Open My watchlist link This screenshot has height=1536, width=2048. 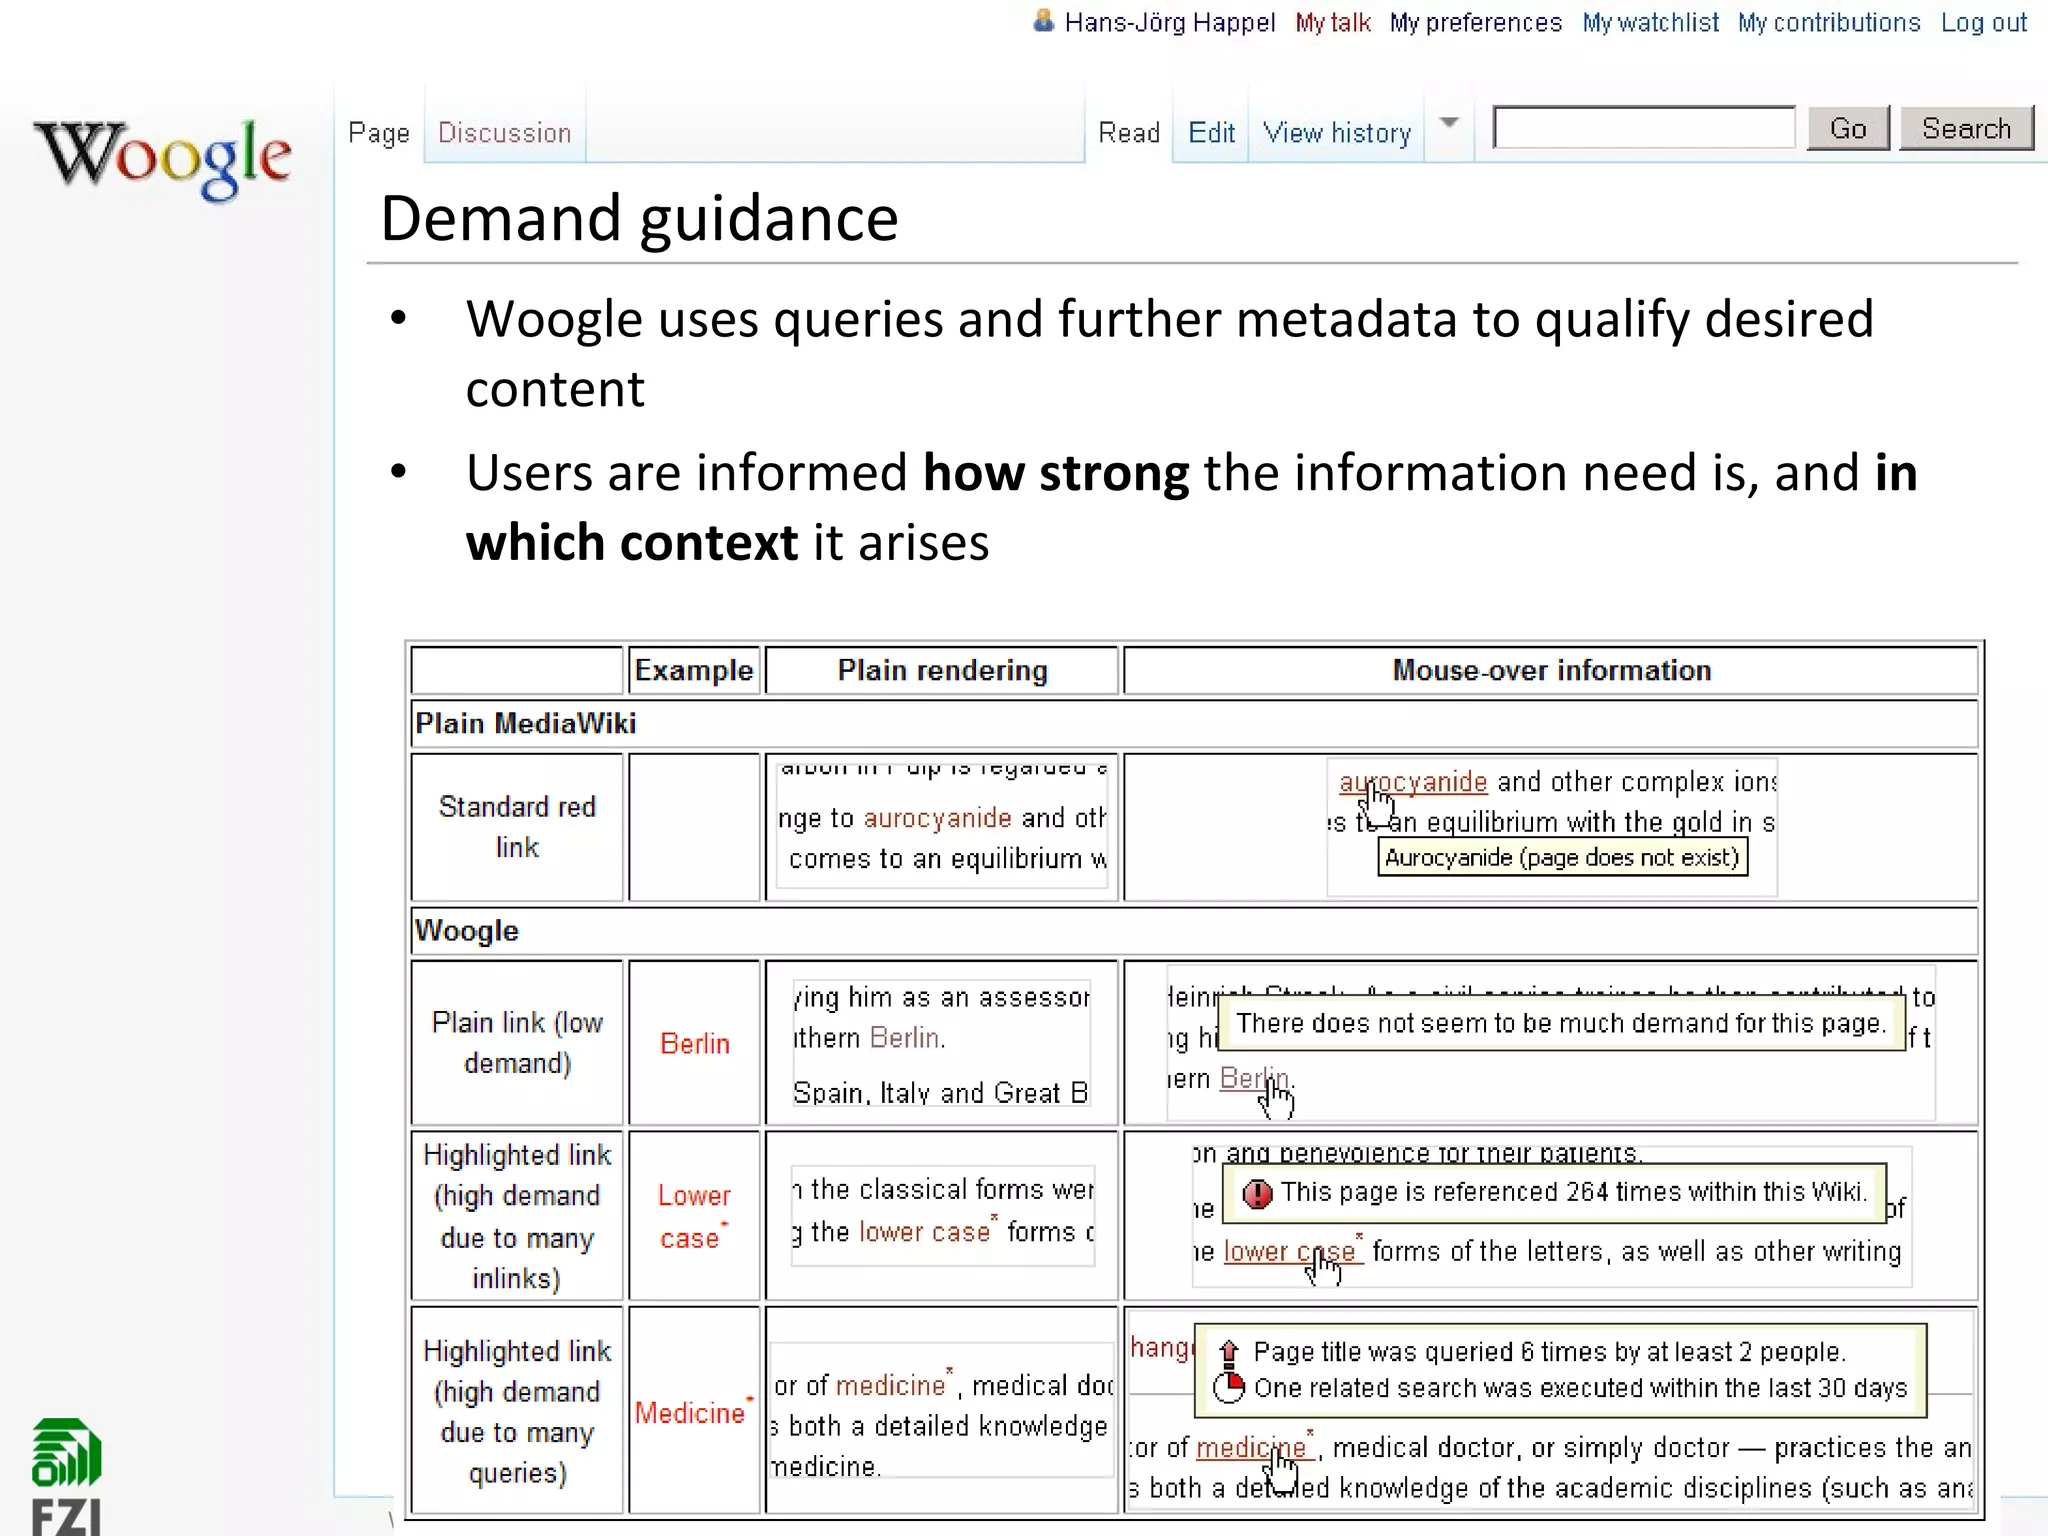pos(1650,22)
